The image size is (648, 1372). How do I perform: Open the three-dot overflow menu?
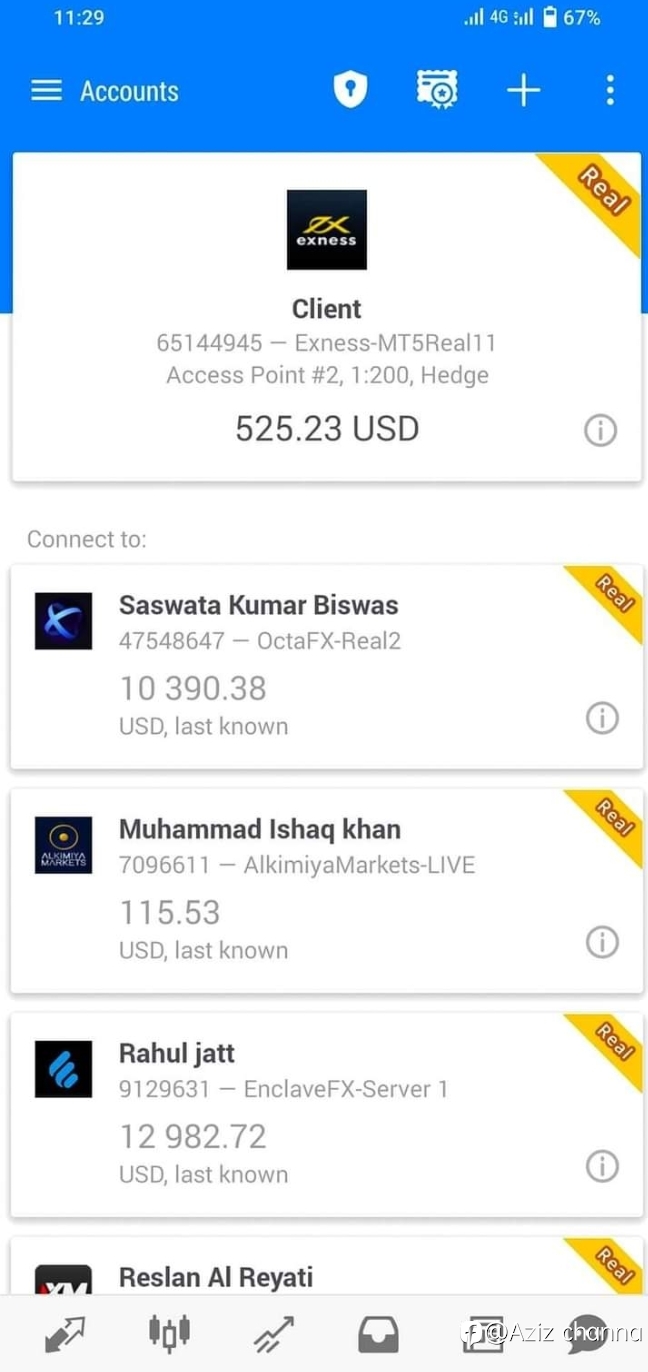[x=610, y=91]
